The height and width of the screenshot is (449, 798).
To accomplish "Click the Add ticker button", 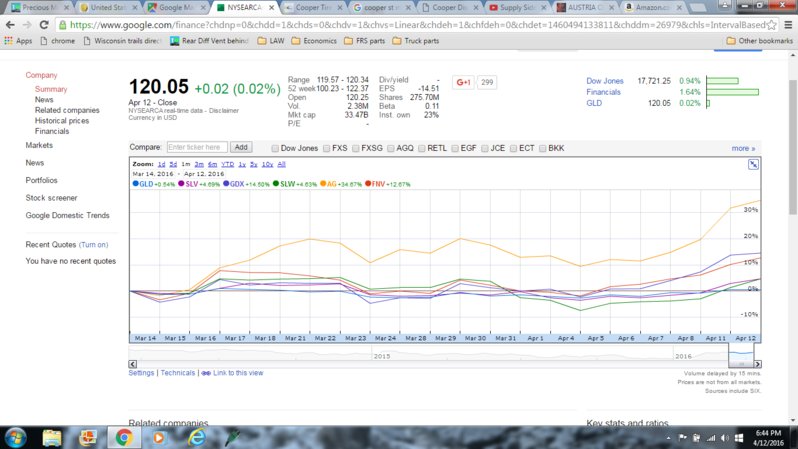I will click(241, 147).
